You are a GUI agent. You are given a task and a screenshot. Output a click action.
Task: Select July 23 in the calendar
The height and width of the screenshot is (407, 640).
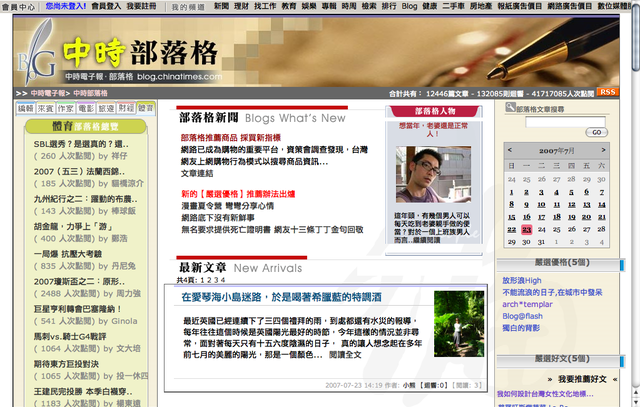pyautogui.click(x=527, y=229)
